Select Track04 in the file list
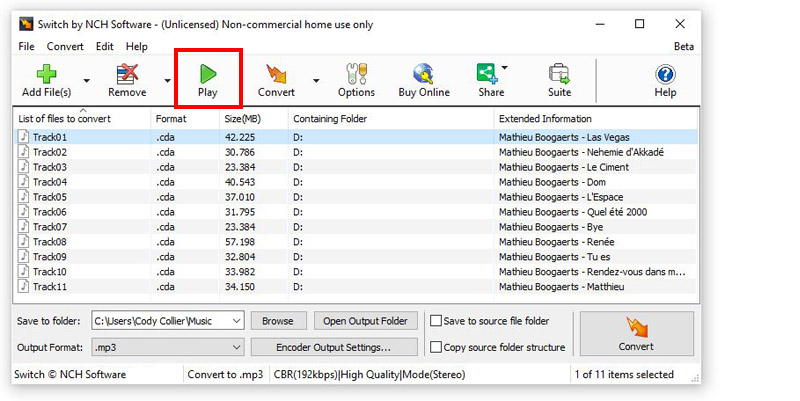Image resolution: width=800 pixels, height=401 pixels. click(x=49, y=182)
